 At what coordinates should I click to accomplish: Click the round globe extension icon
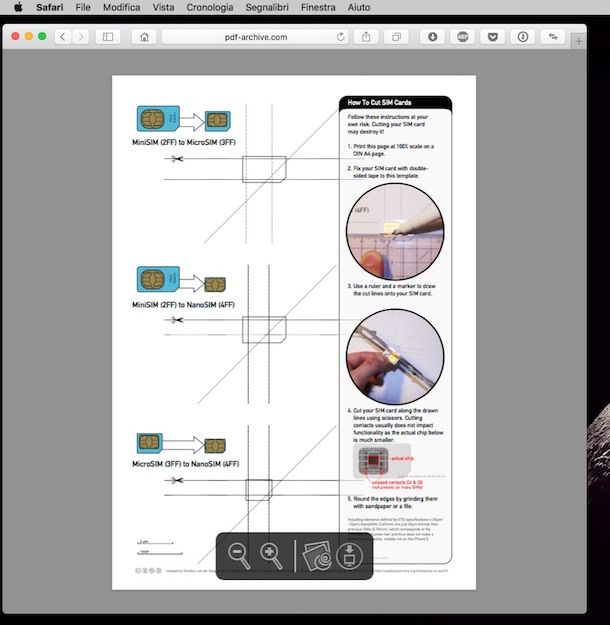tap(462, 37)
